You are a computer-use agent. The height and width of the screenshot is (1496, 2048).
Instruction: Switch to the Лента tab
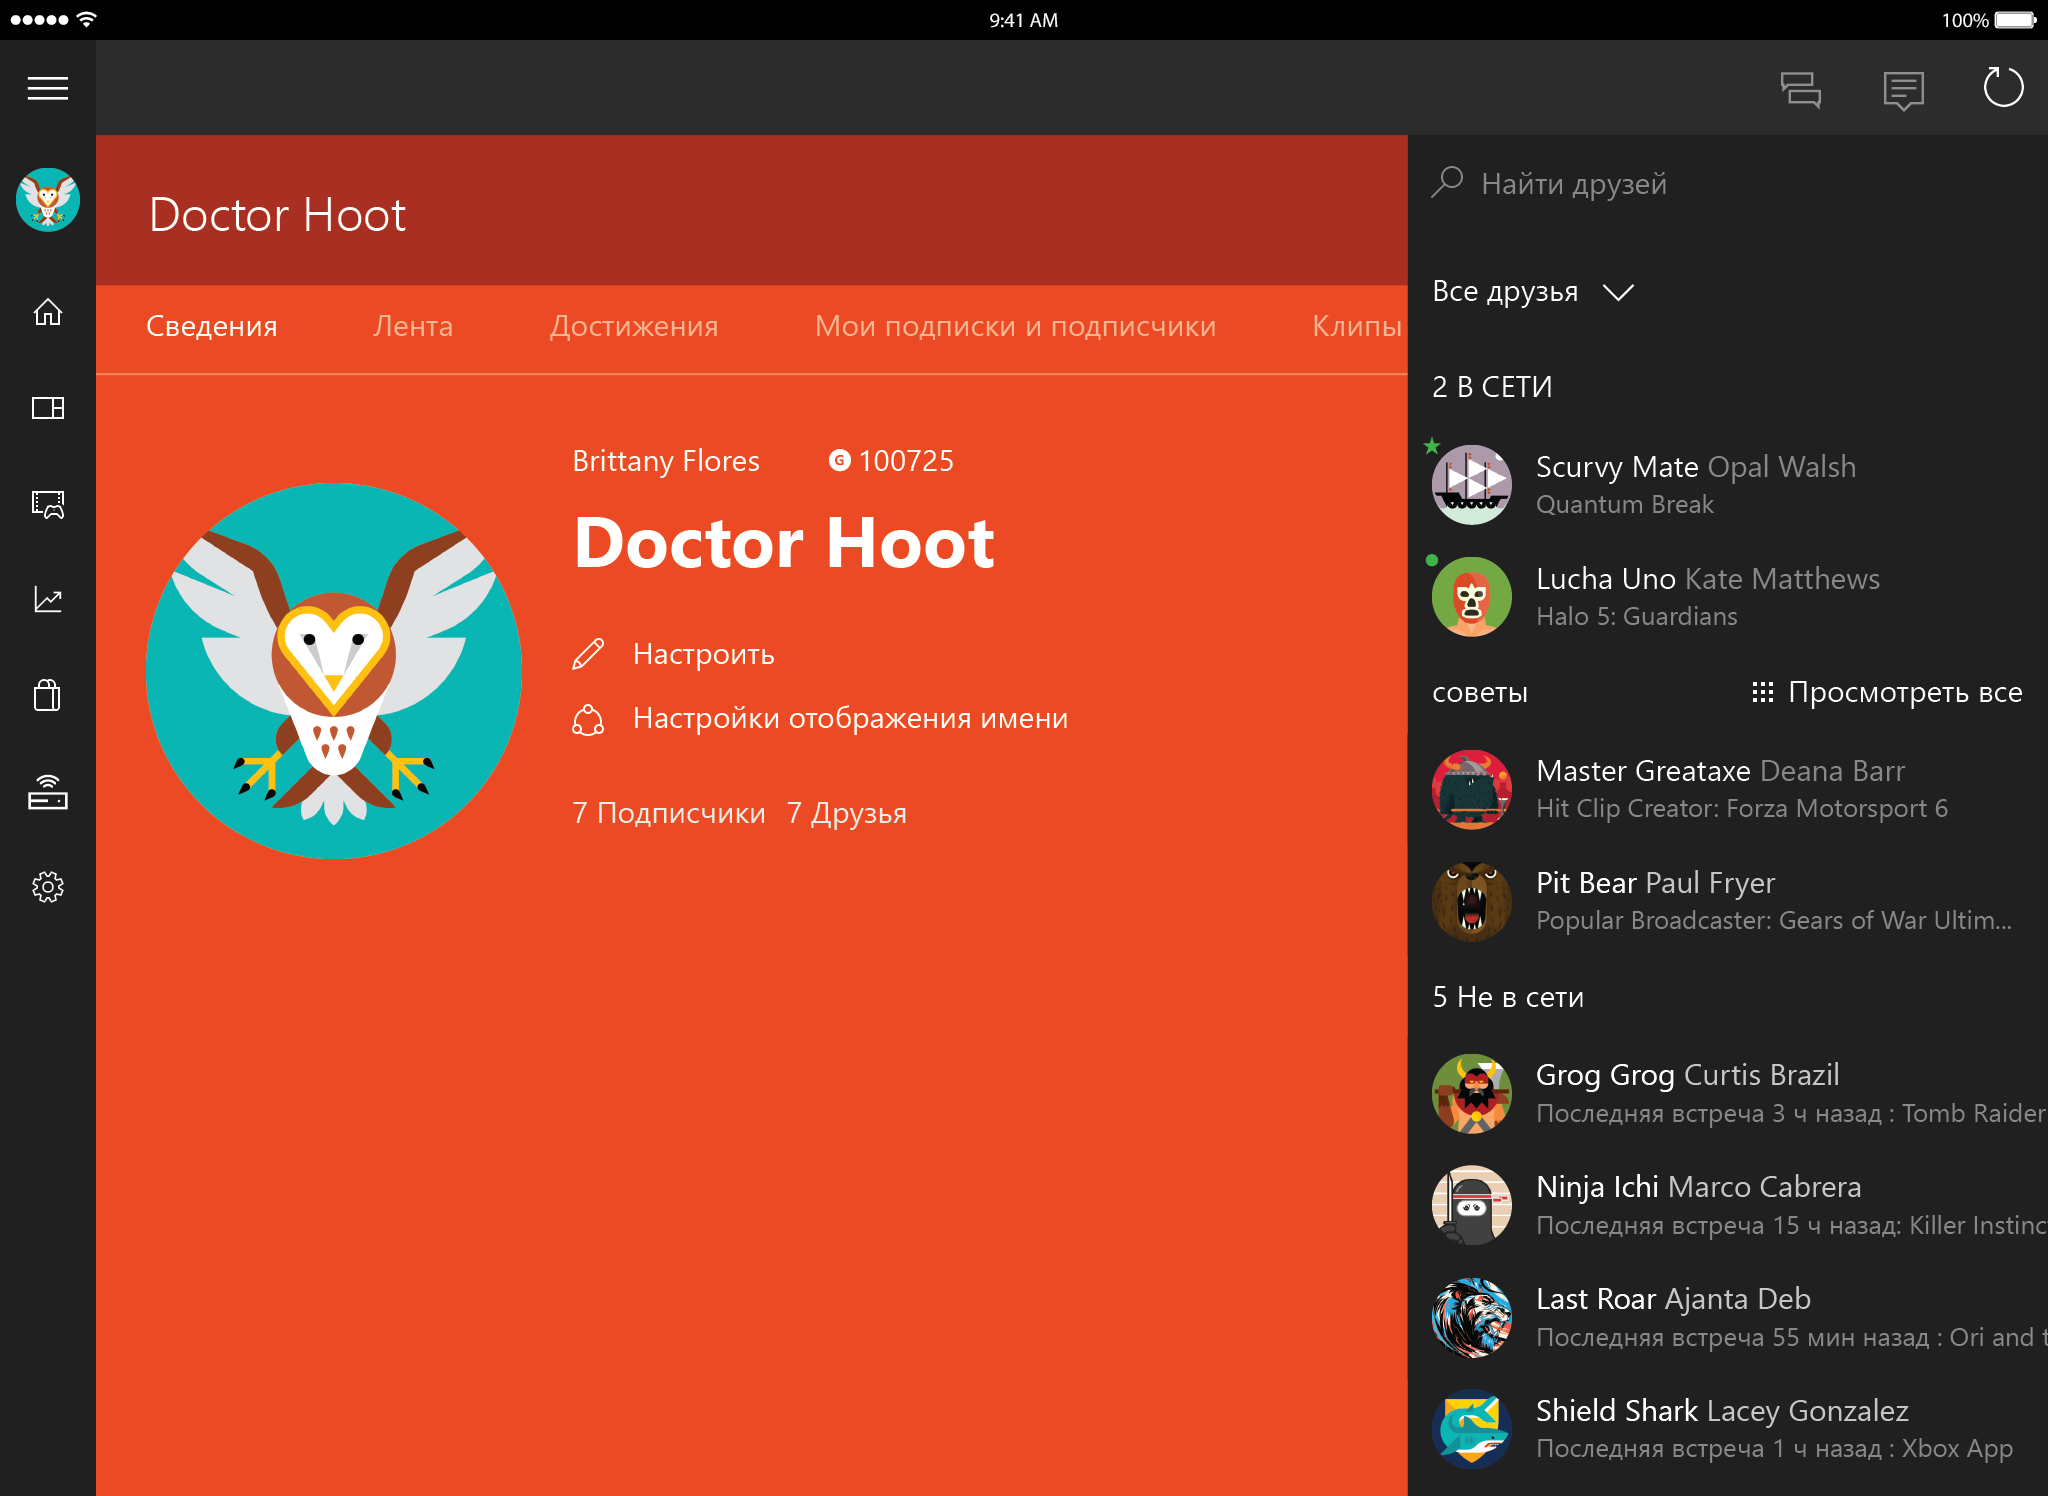tap(412, 326)
